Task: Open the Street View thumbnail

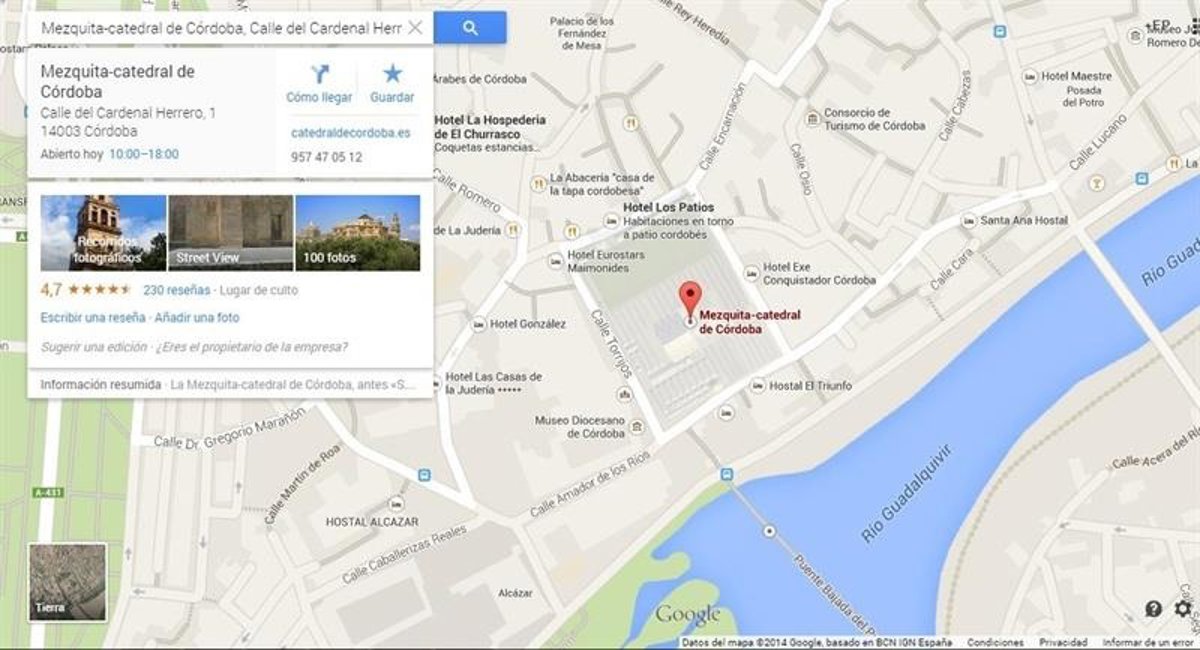Action: [x=231, y=233]
